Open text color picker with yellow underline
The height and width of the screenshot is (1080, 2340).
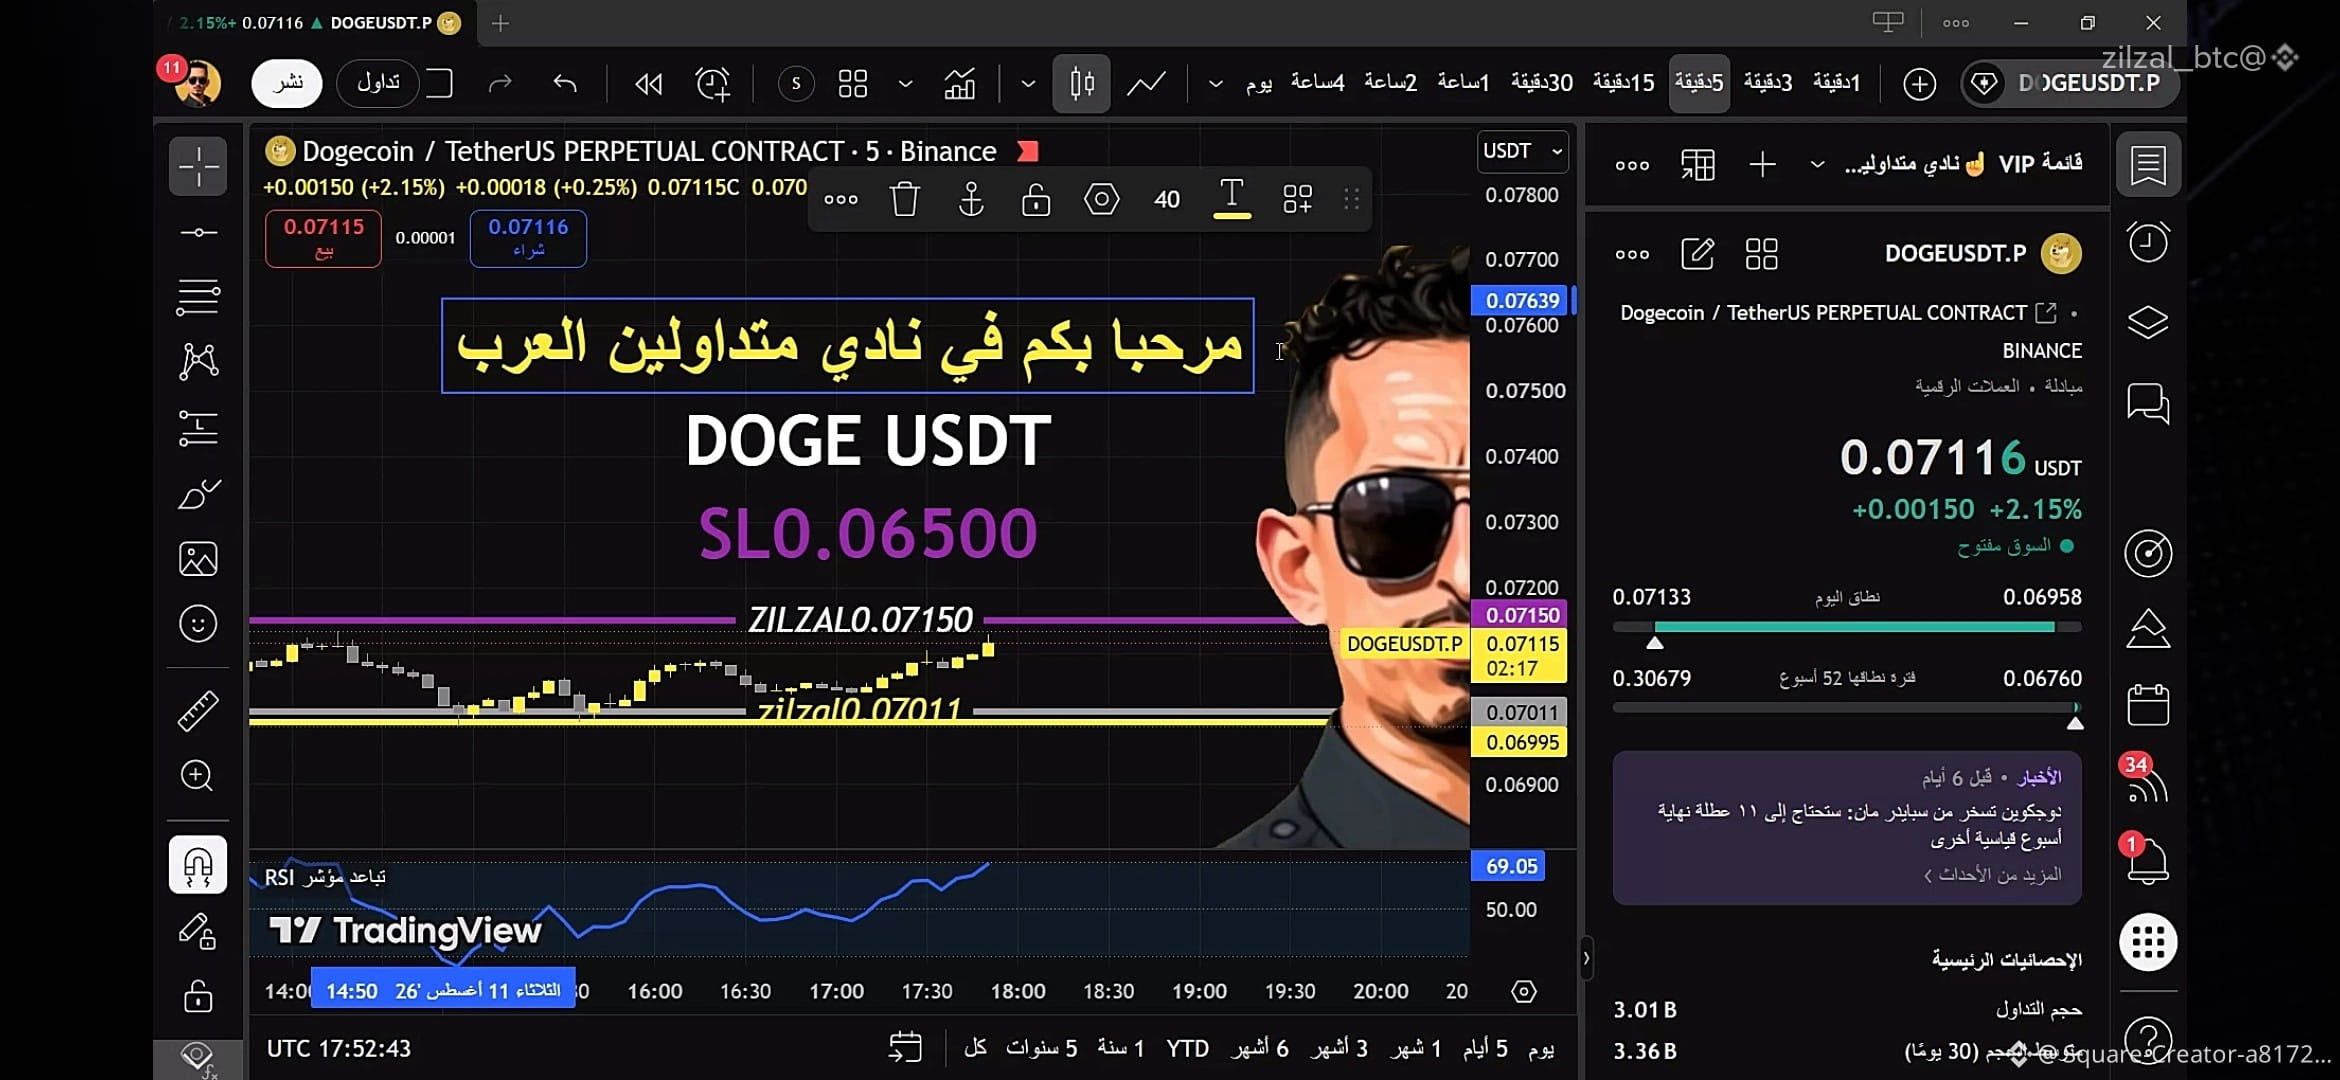1232,199
